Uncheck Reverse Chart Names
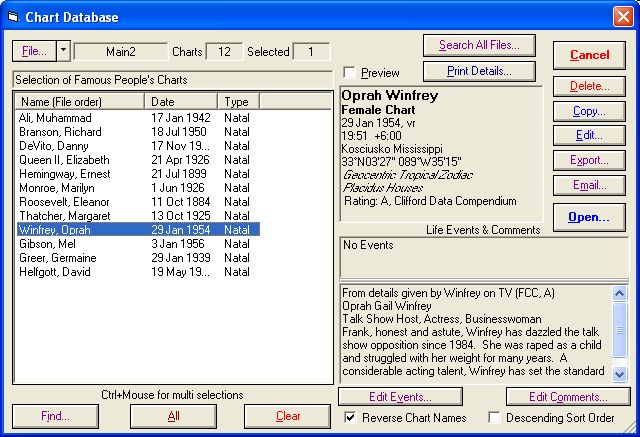 (x=349, y=418)
